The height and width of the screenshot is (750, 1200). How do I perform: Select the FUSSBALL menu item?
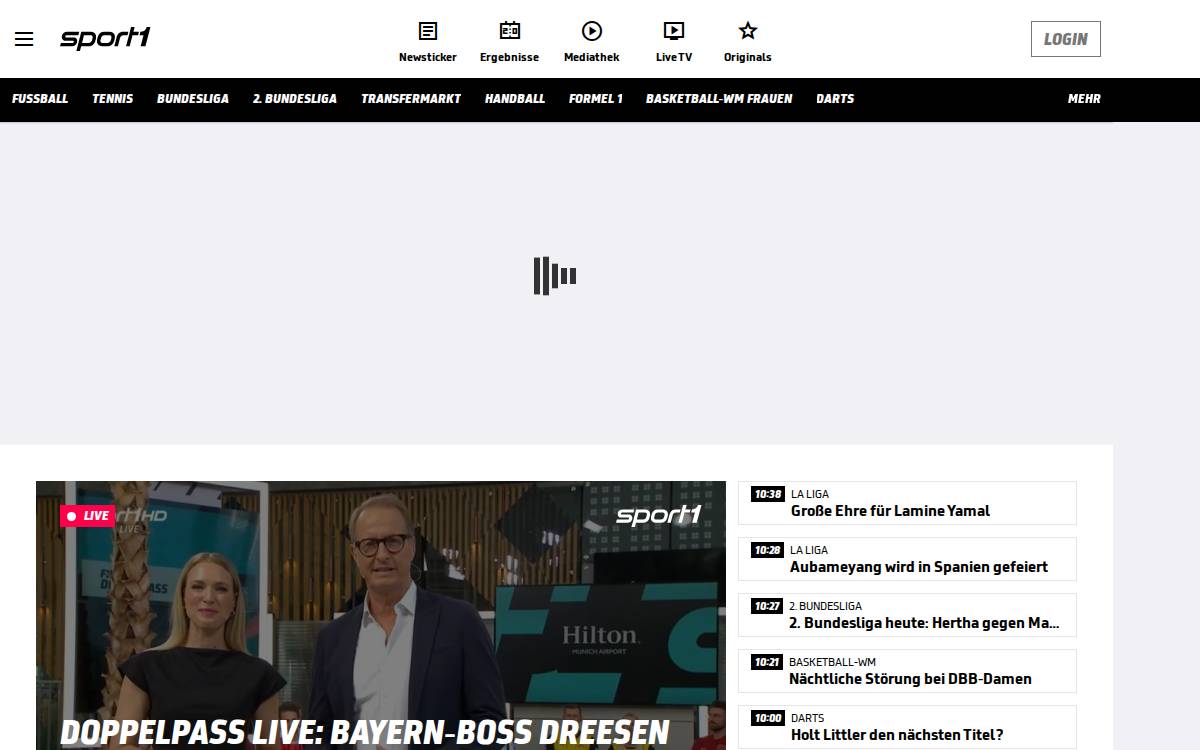[x=40, y=99]
